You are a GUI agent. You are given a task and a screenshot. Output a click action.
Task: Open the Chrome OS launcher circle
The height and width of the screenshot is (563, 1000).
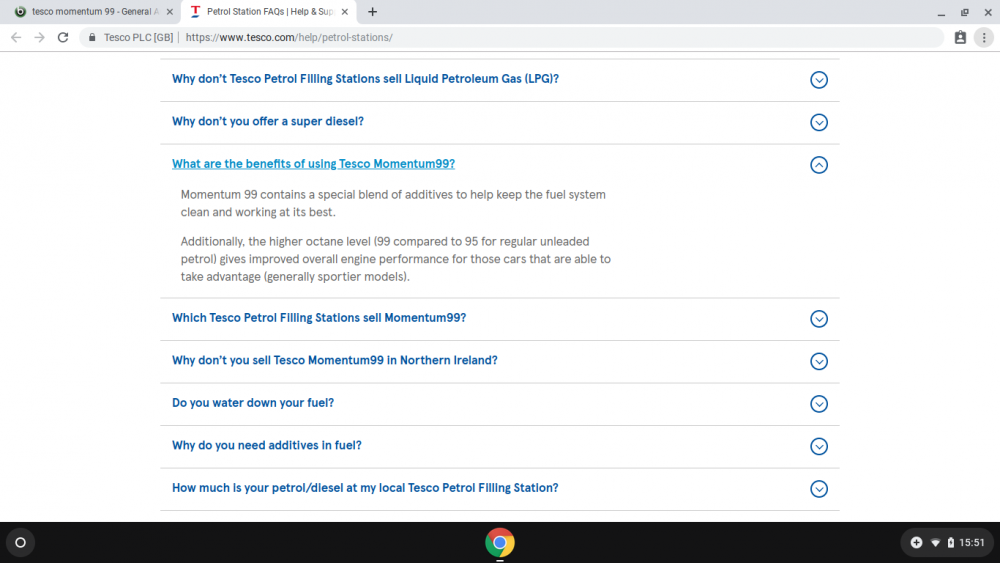[20, 543]
